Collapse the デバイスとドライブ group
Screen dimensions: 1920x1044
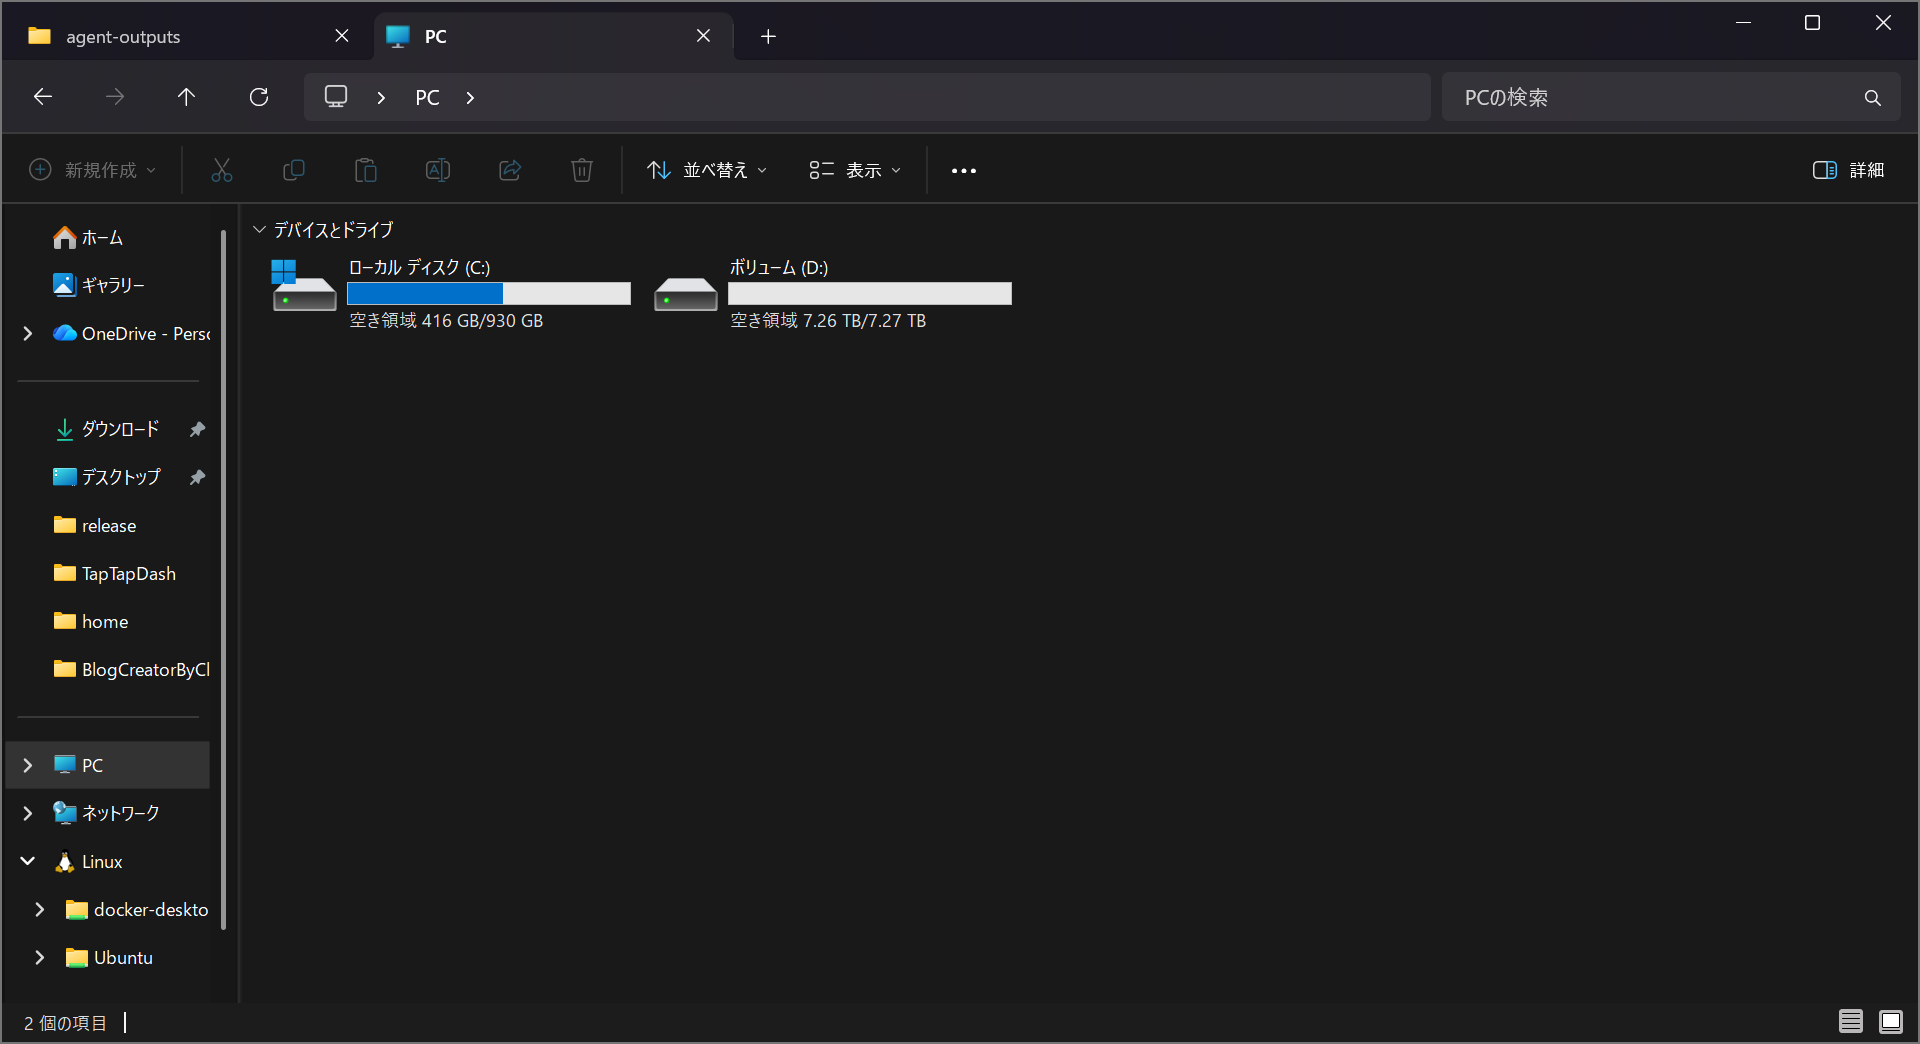click(x=259, y=230)
